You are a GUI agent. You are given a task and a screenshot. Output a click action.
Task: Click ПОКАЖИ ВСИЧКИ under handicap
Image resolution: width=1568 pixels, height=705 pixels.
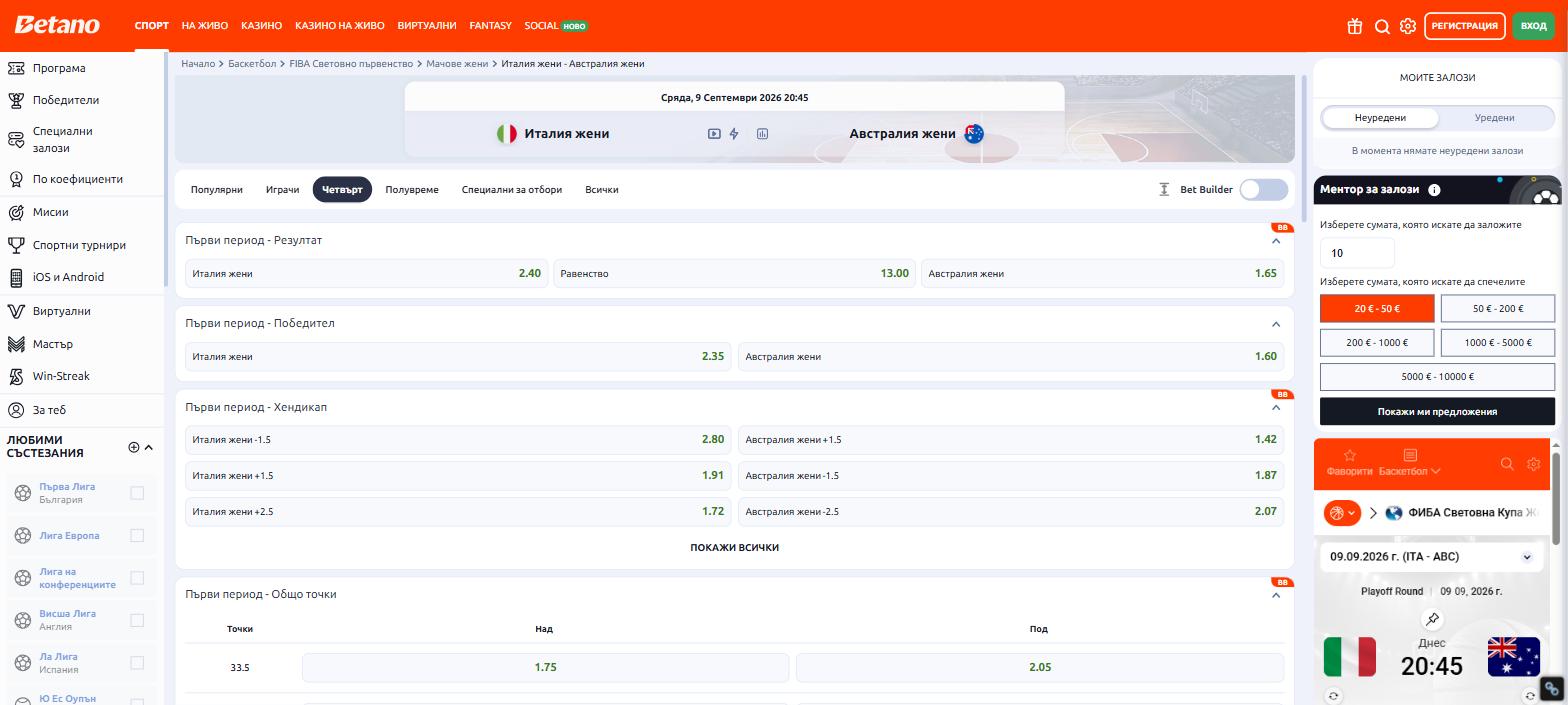734,547
